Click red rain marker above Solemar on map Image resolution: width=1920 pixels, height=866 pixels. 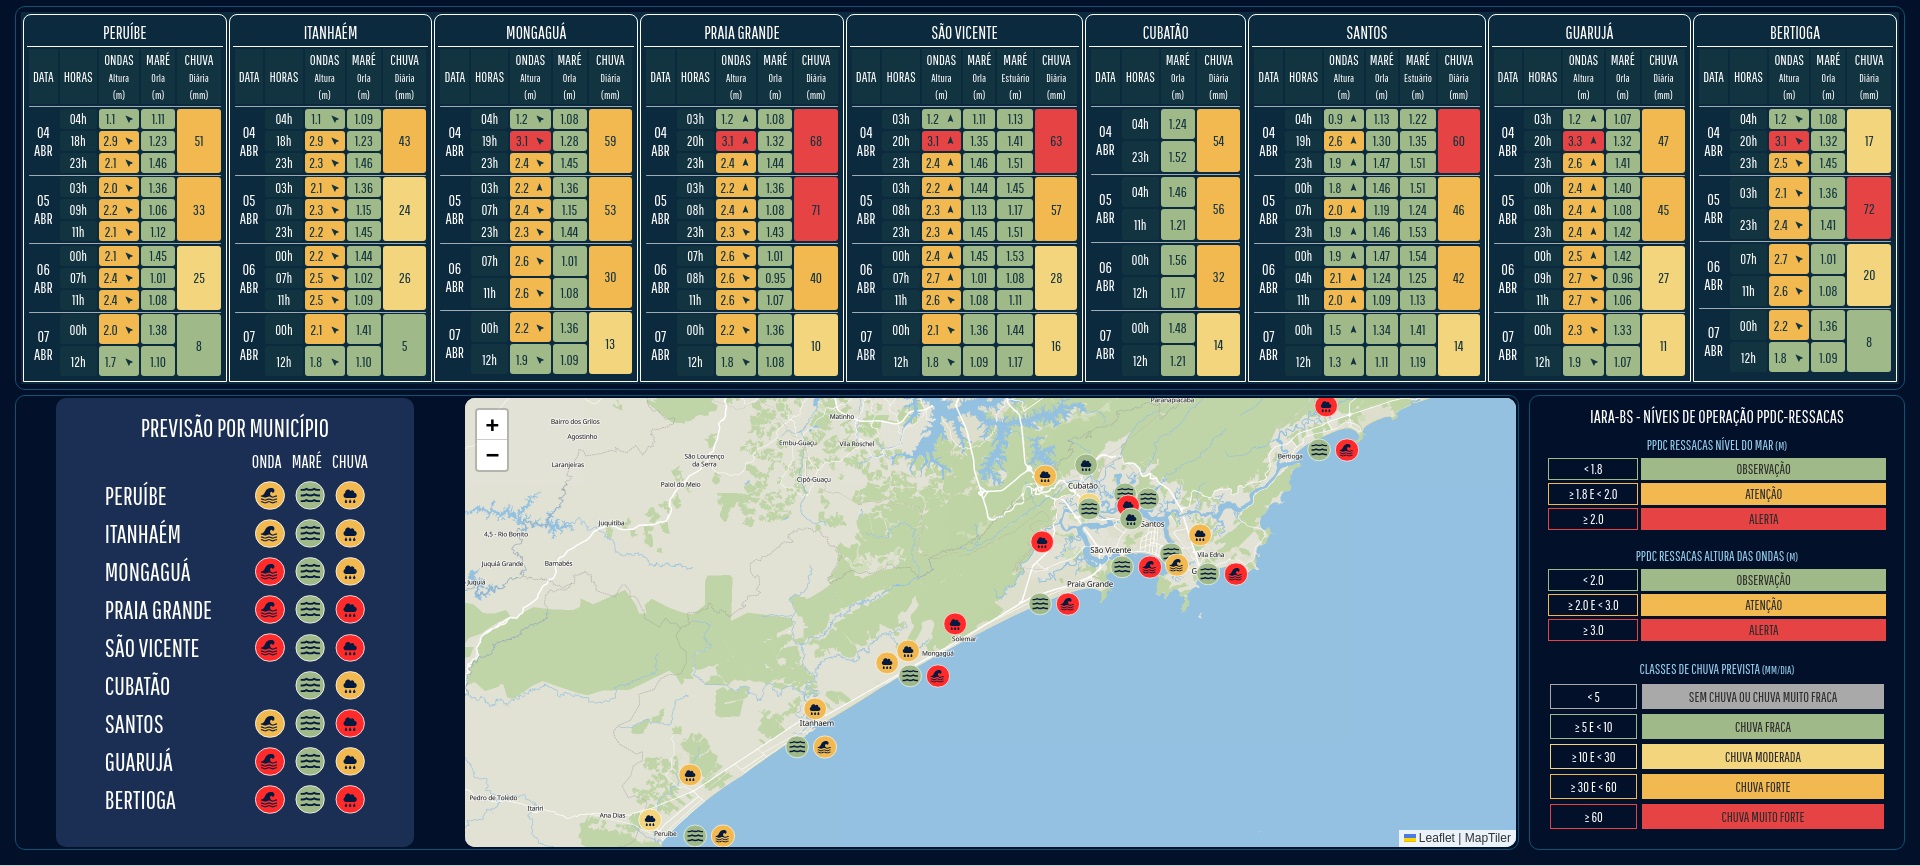(955, 624)
